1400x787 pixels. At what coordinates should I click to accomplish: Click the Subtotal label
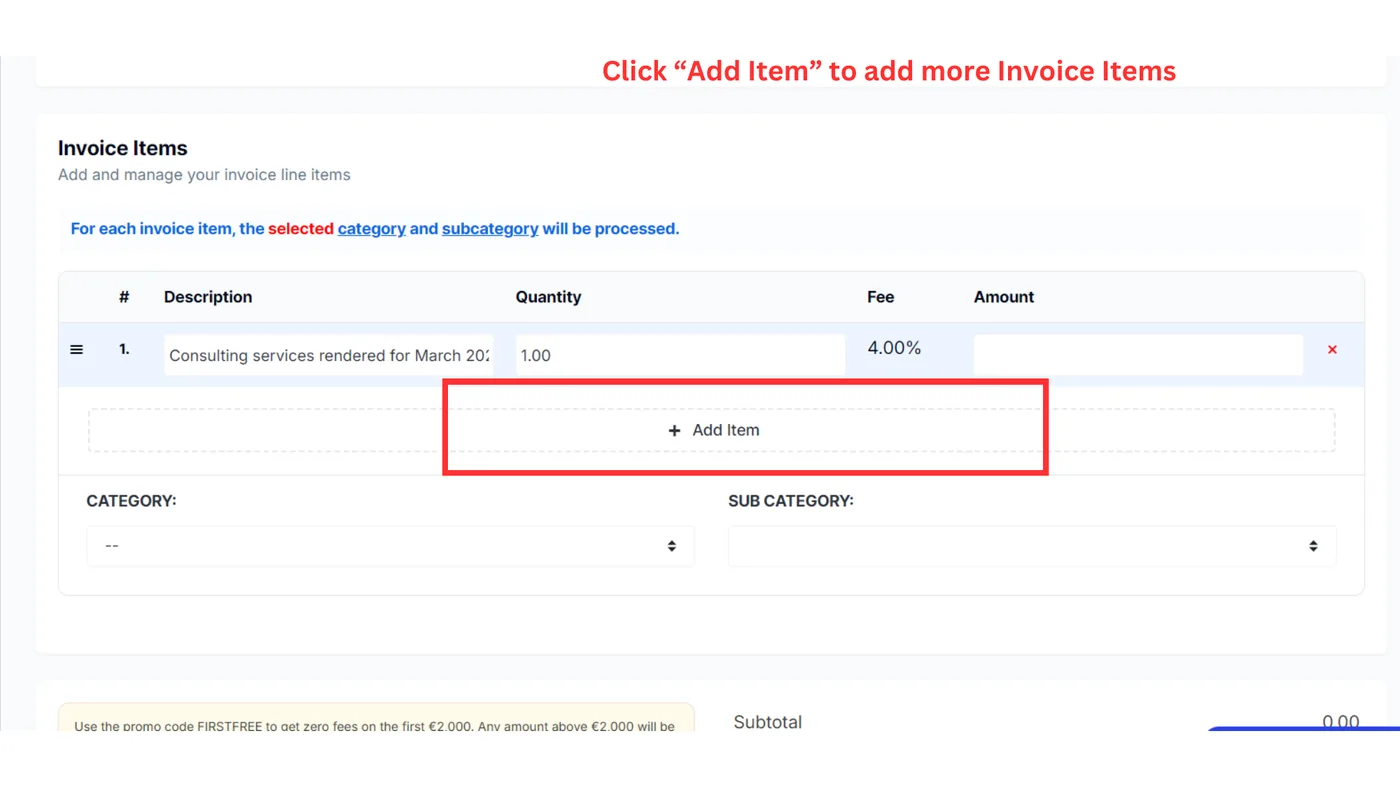(x=768, y=722)
